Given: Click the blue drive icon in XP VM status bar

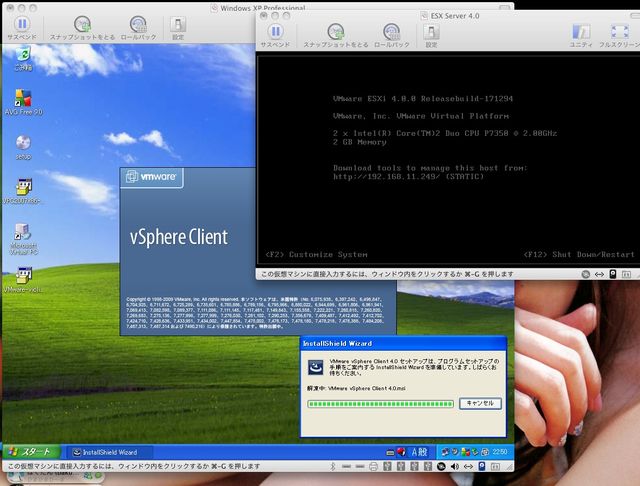Looking at the screenshot, I should tap(482, 466).
